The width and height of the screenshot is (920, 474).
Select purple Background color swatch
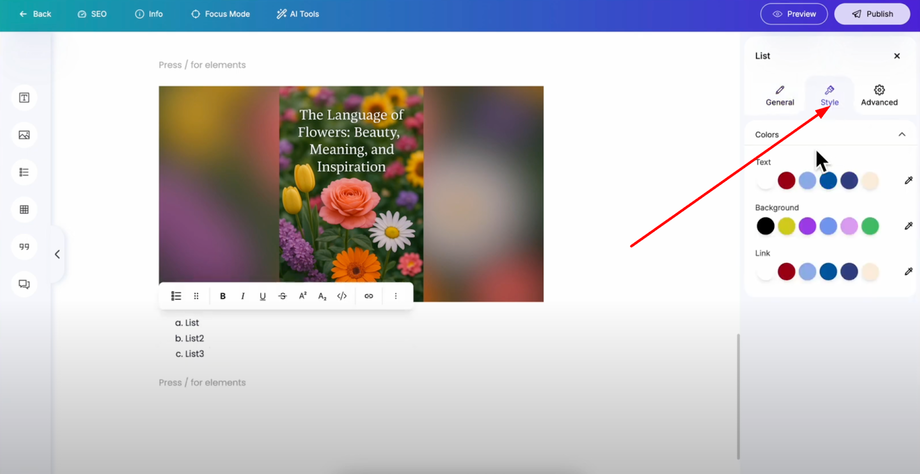(x=807, y=226)
